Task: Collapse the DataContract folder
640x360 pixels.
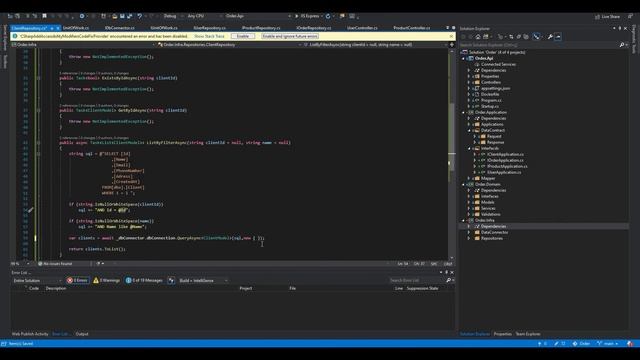Action: coord(469,130)
